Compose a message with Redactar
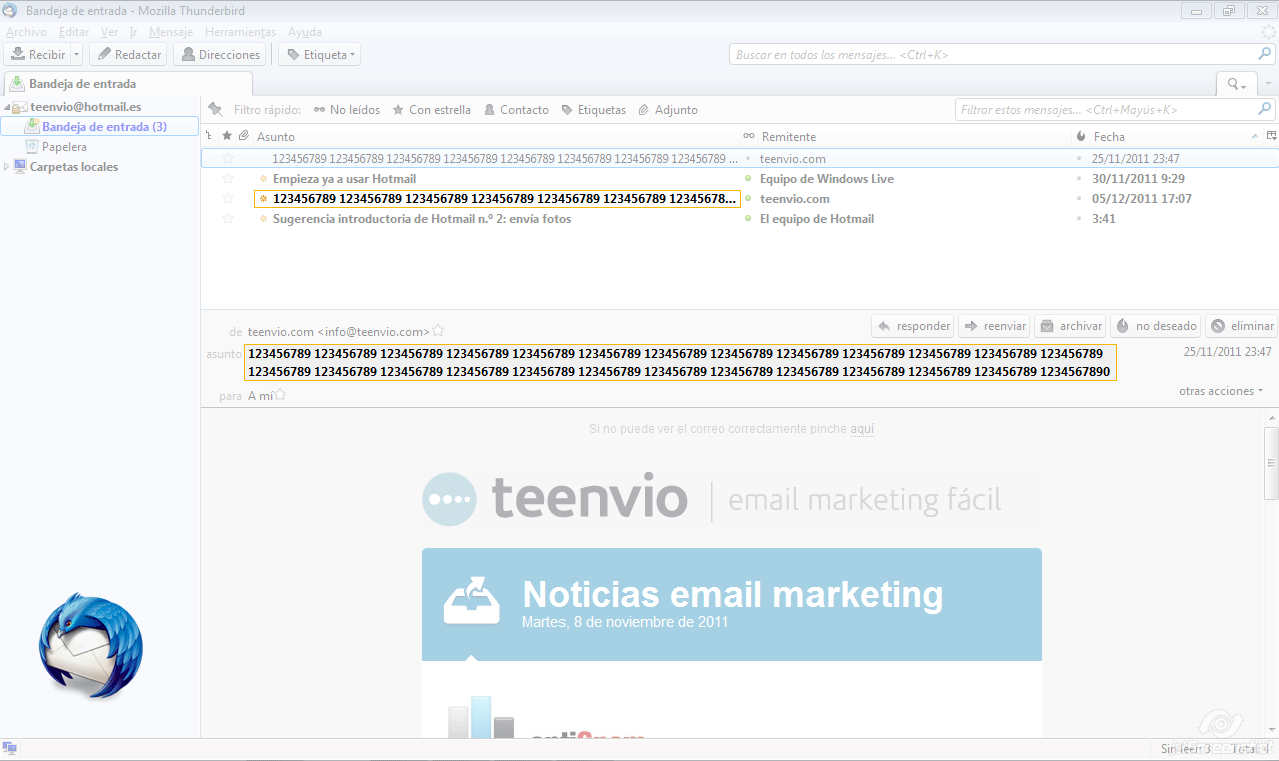1279x761 pixels. pos(128,55)
